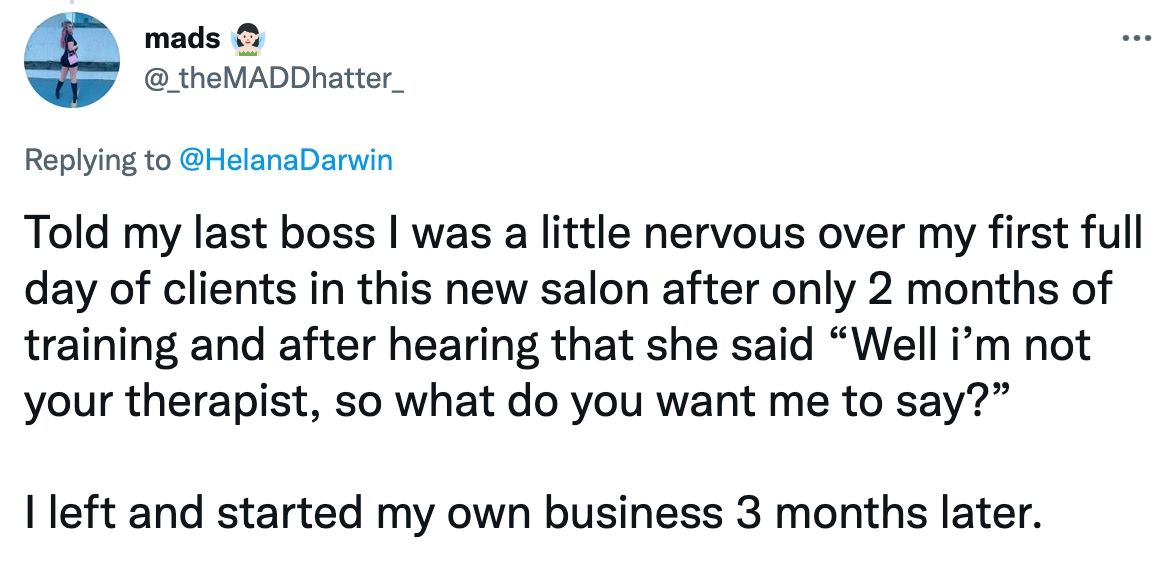This screenshot has height=566, width=1174.
Task: Open the @_theMADDhatter_ handle
Action: [x=274, y=78]
